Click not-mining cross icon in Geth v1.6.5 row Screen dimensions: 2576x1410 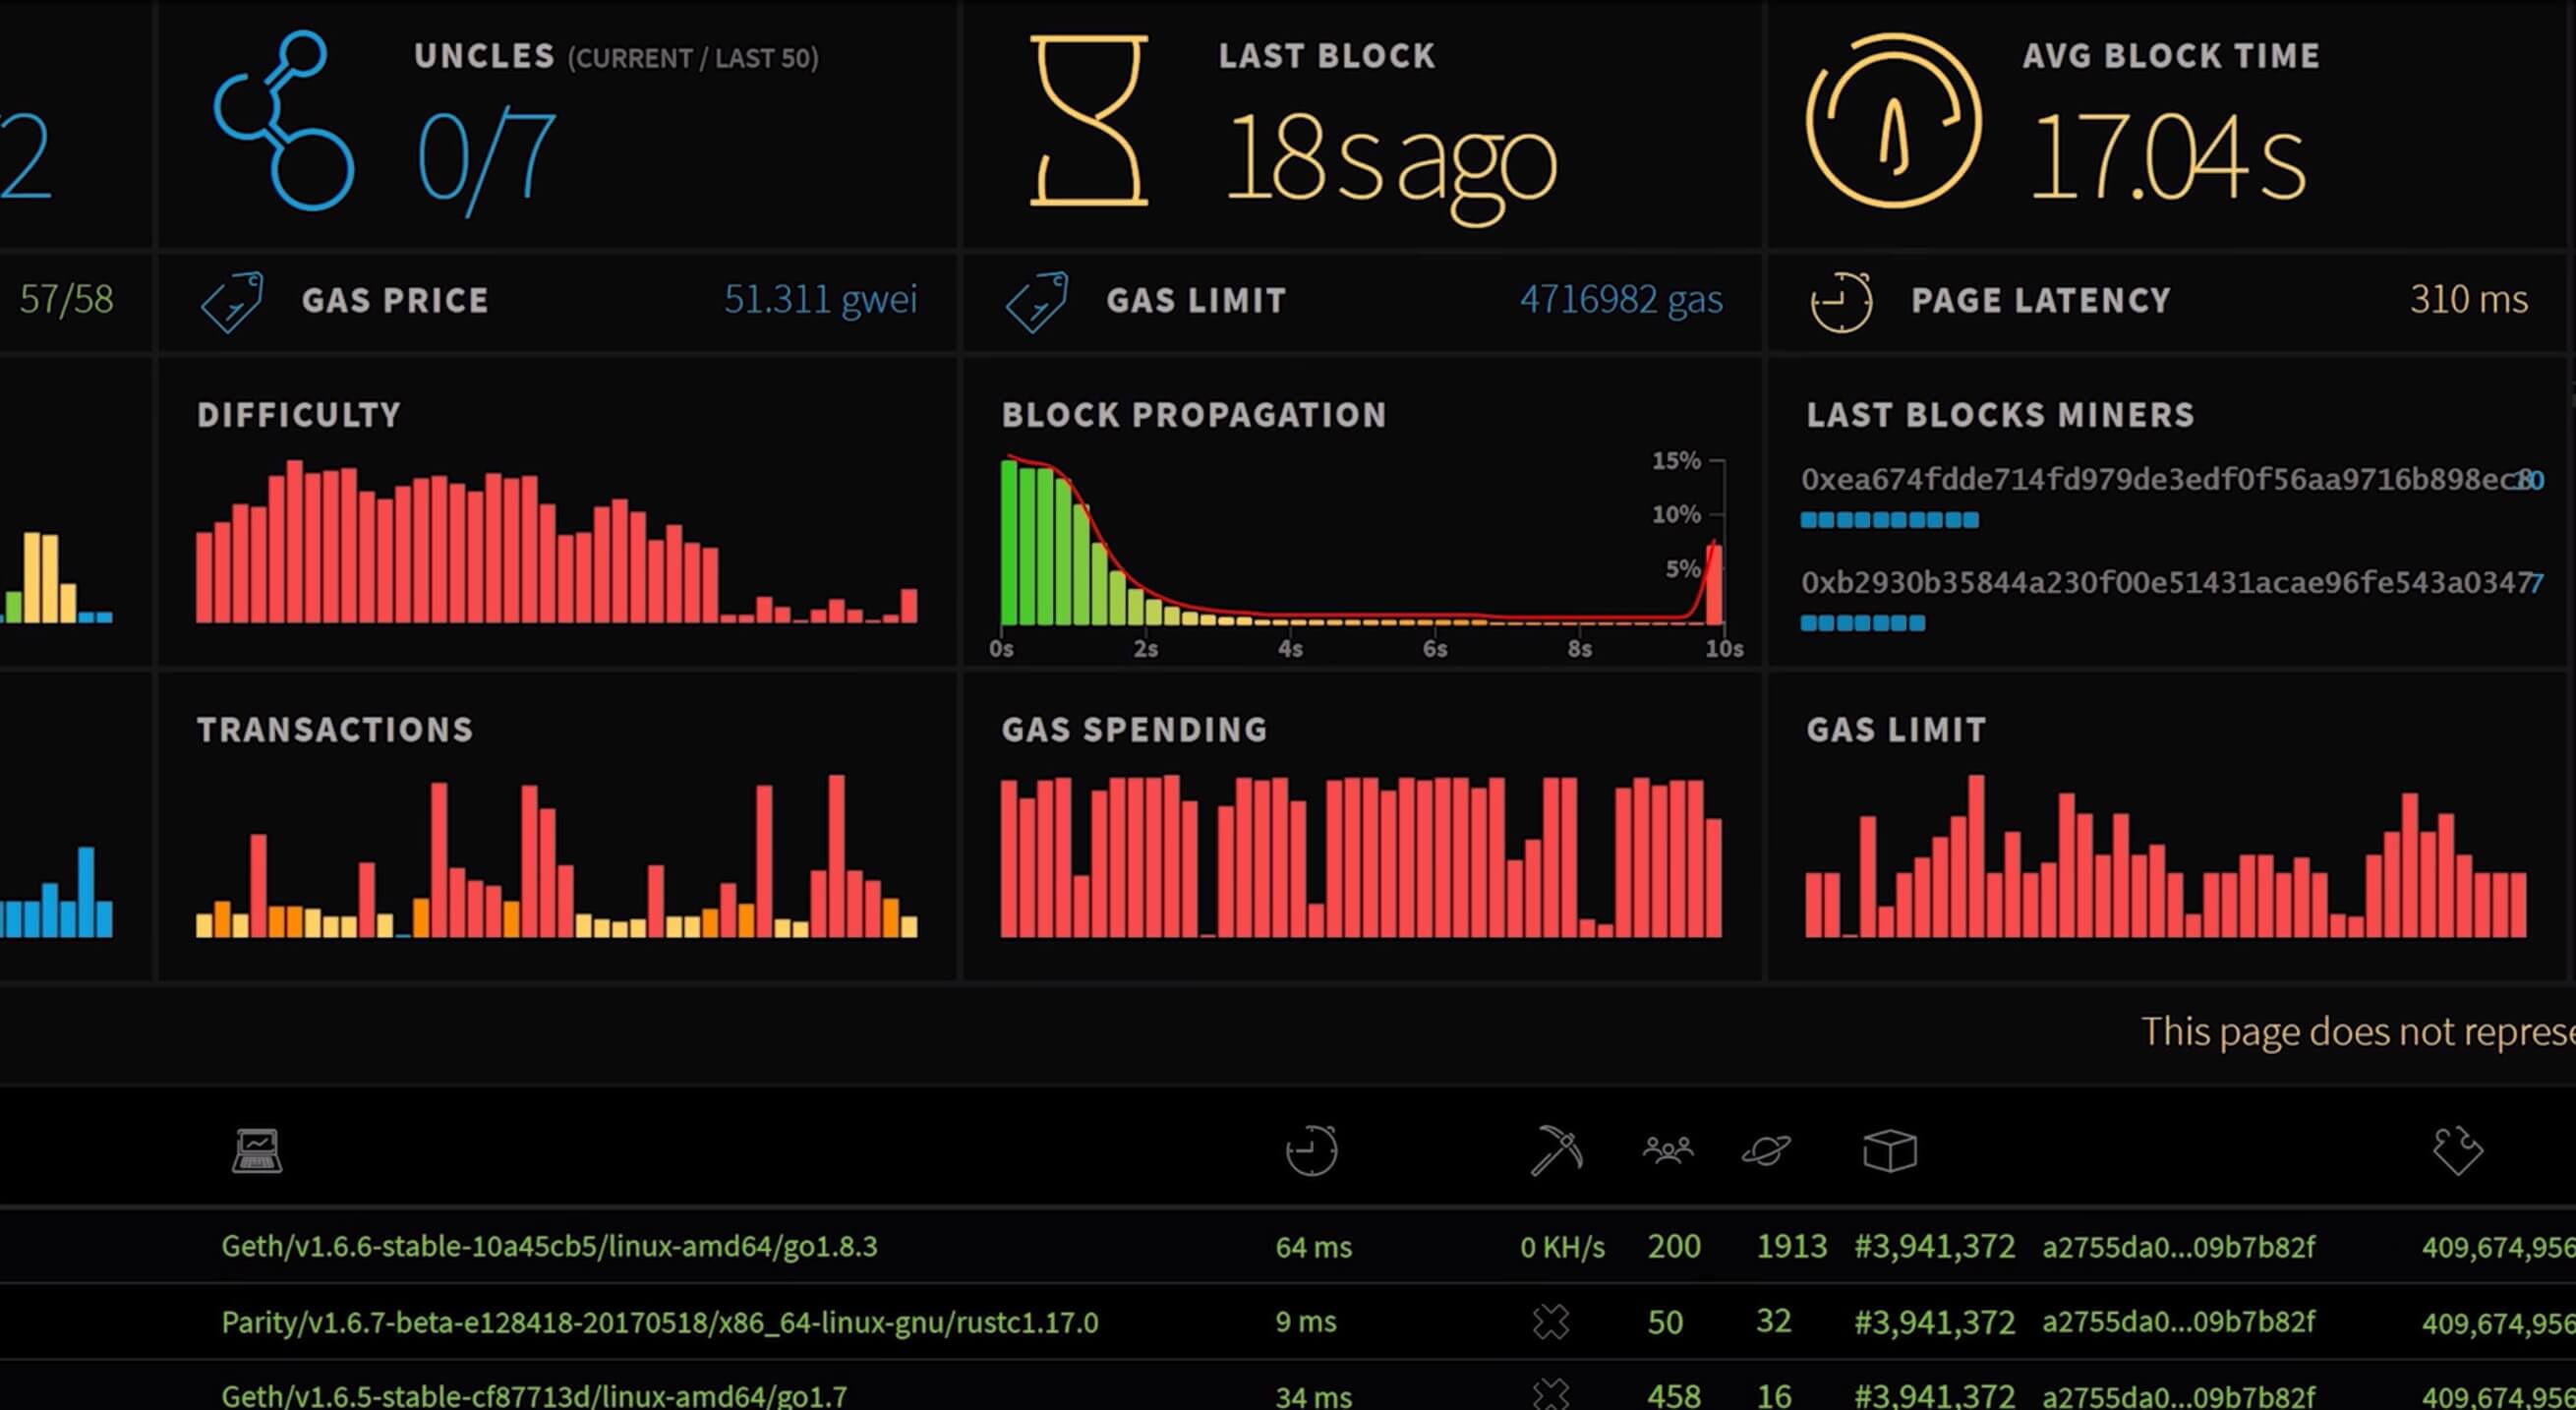click(x=1551, y=1394)
